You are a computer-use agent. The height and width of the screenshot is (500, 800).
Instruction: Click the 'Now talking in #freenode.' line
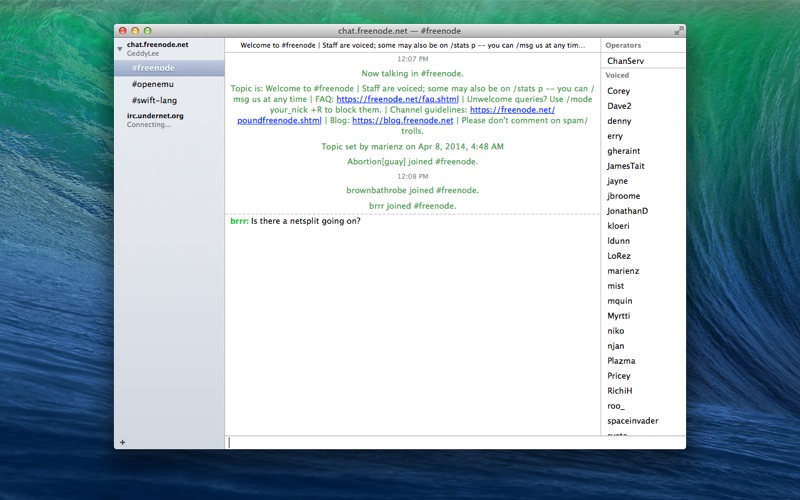(412, 73)
